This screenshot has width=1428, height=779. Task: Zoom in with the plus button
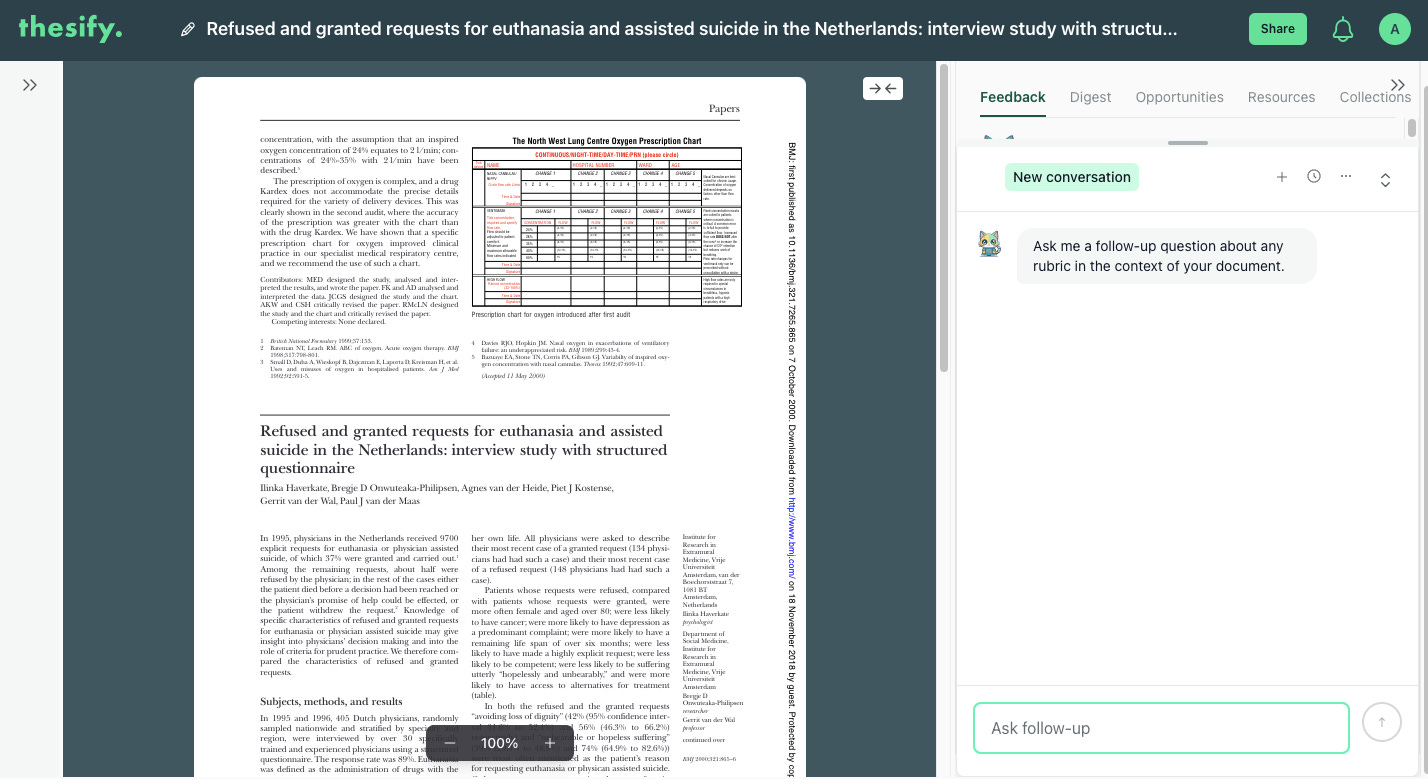click(550, 743)
